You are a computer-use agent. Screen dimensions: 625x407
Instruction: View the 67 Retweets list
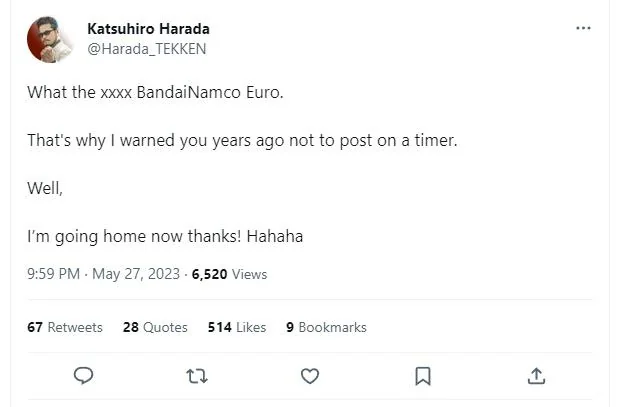coord(65,327)
